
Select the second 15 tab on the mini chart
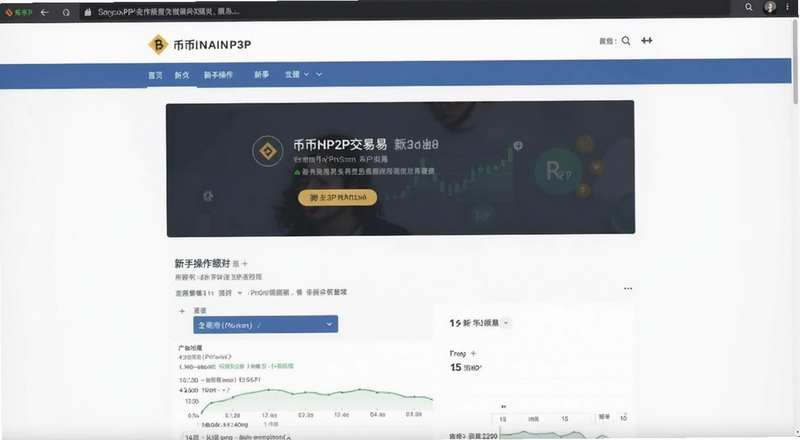pos(565,419)
